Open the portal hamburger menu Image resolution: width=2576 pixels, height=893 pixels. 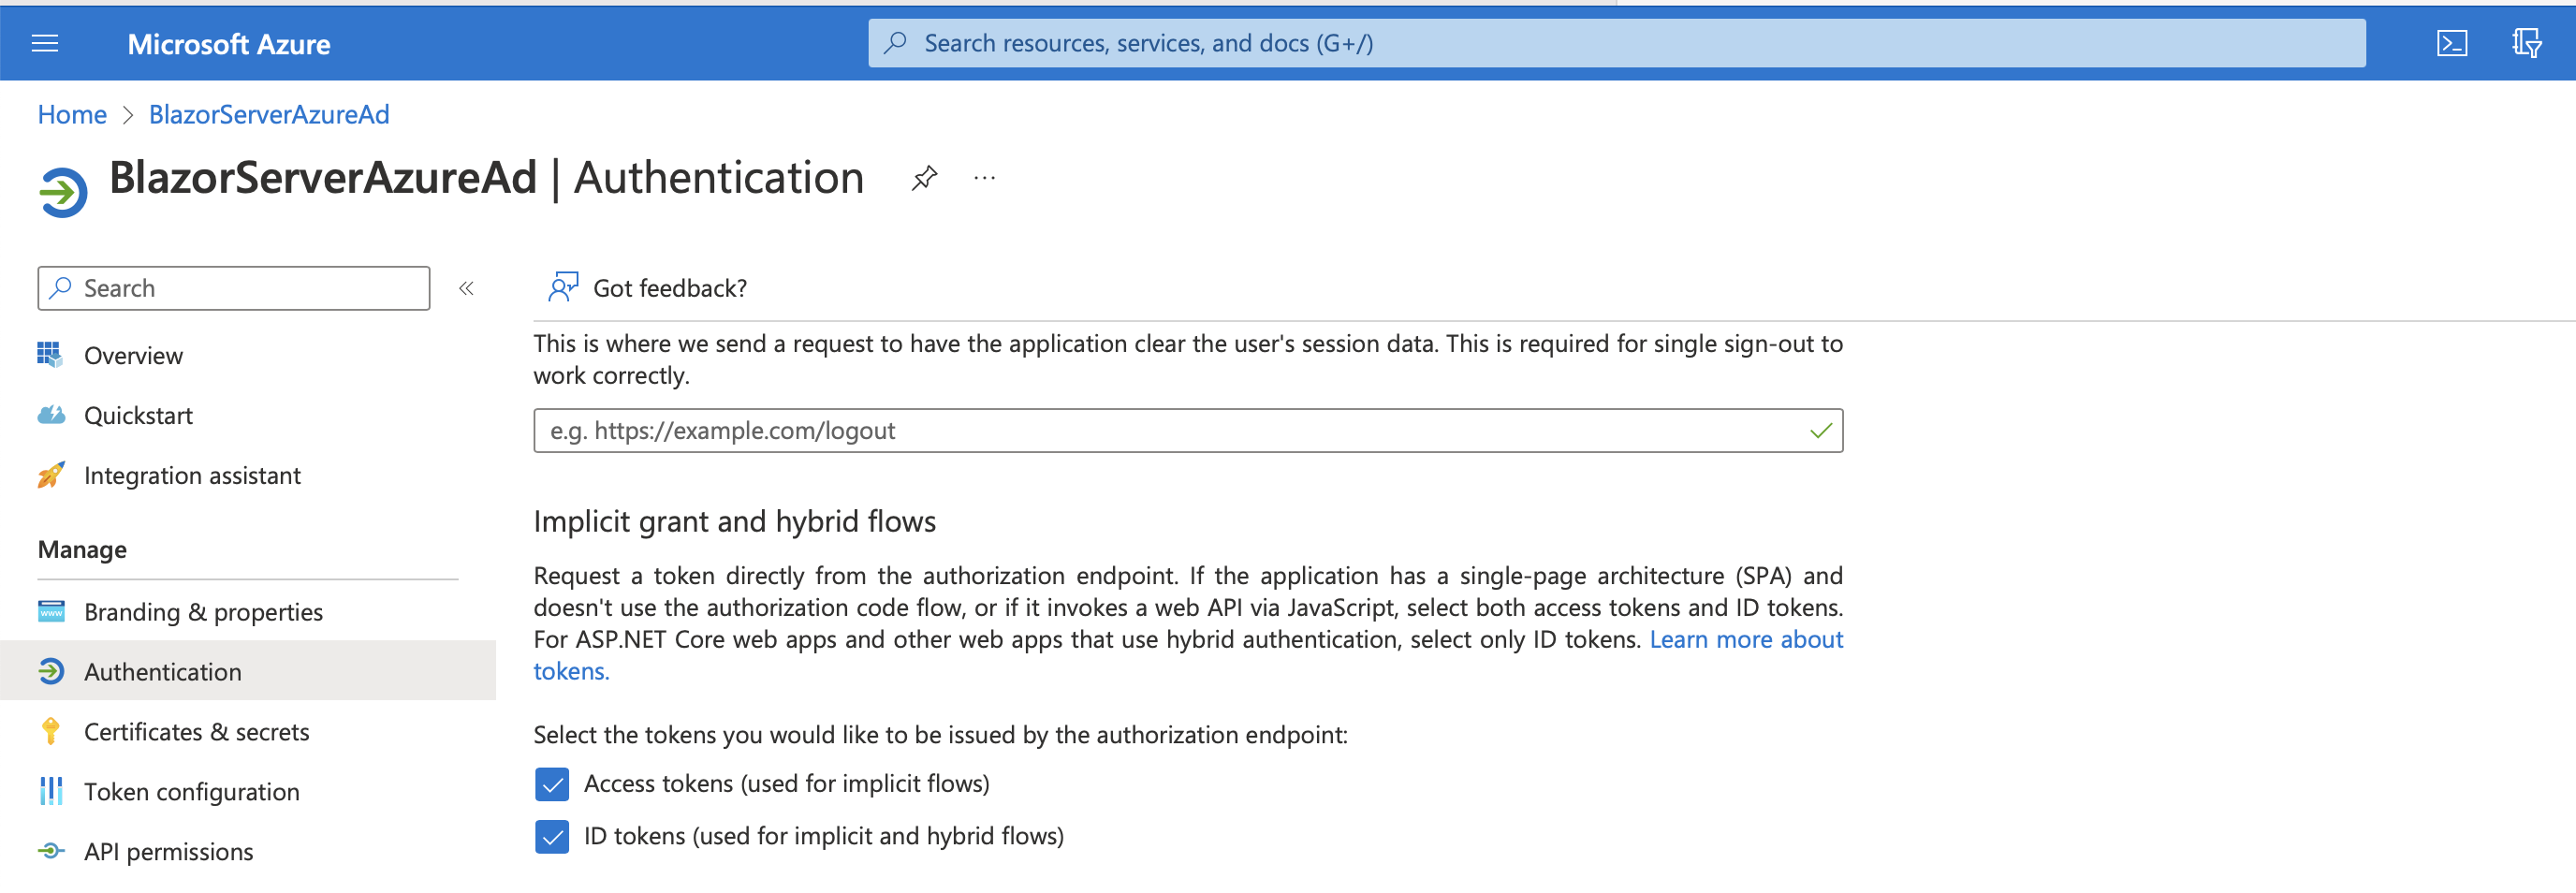[x=45, y=43]
